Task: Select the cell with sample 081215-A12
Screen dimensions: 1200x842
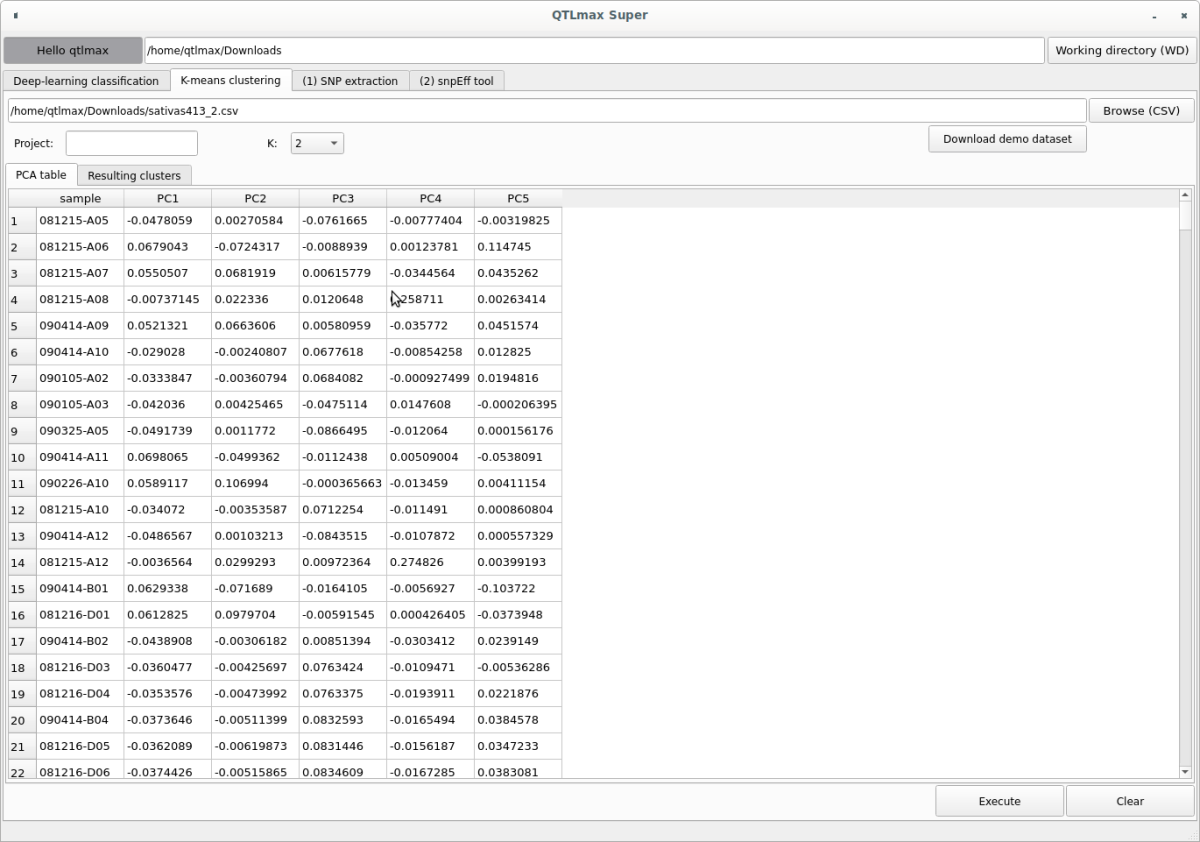Action: tap(80, 562)
